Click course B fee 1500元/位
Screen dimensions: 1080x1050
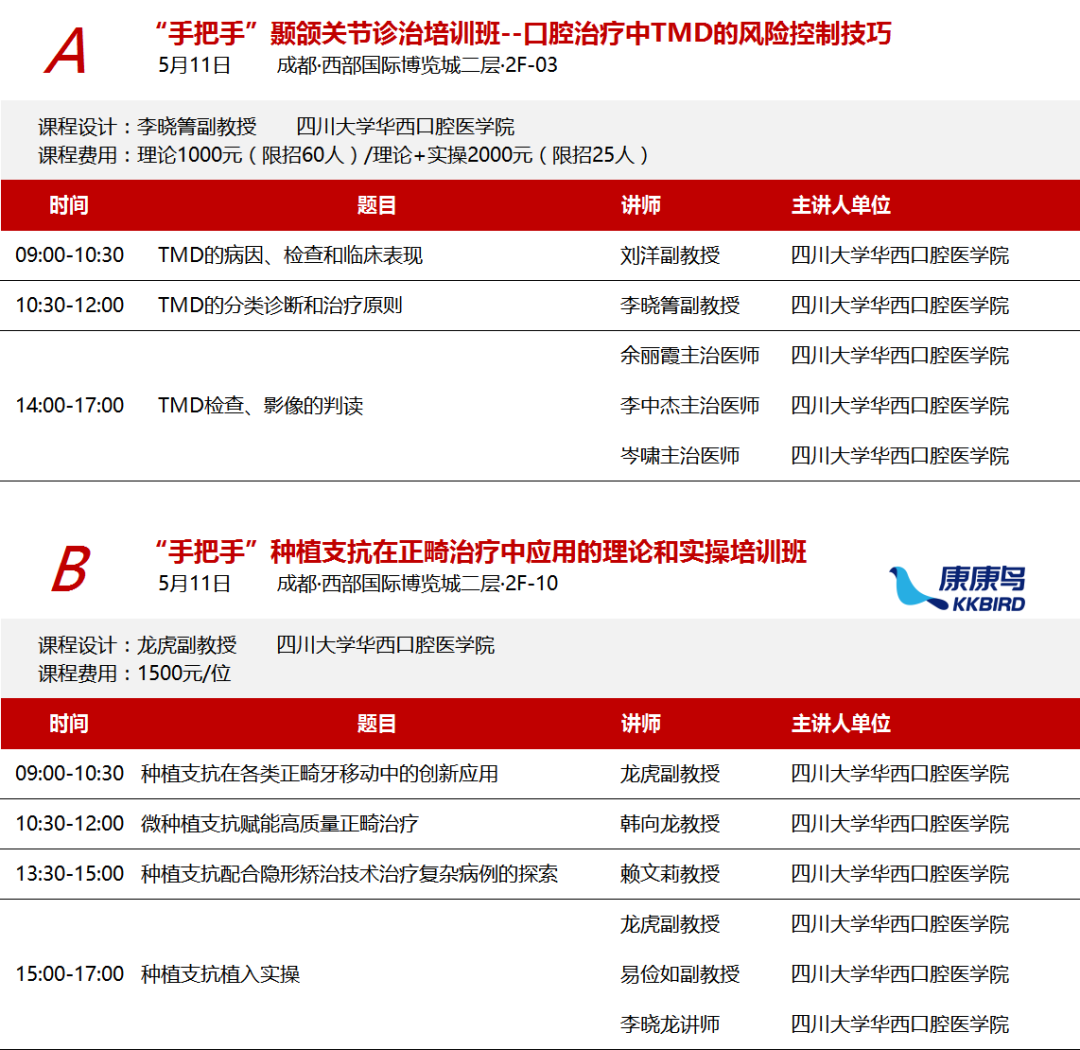[184, 673]
